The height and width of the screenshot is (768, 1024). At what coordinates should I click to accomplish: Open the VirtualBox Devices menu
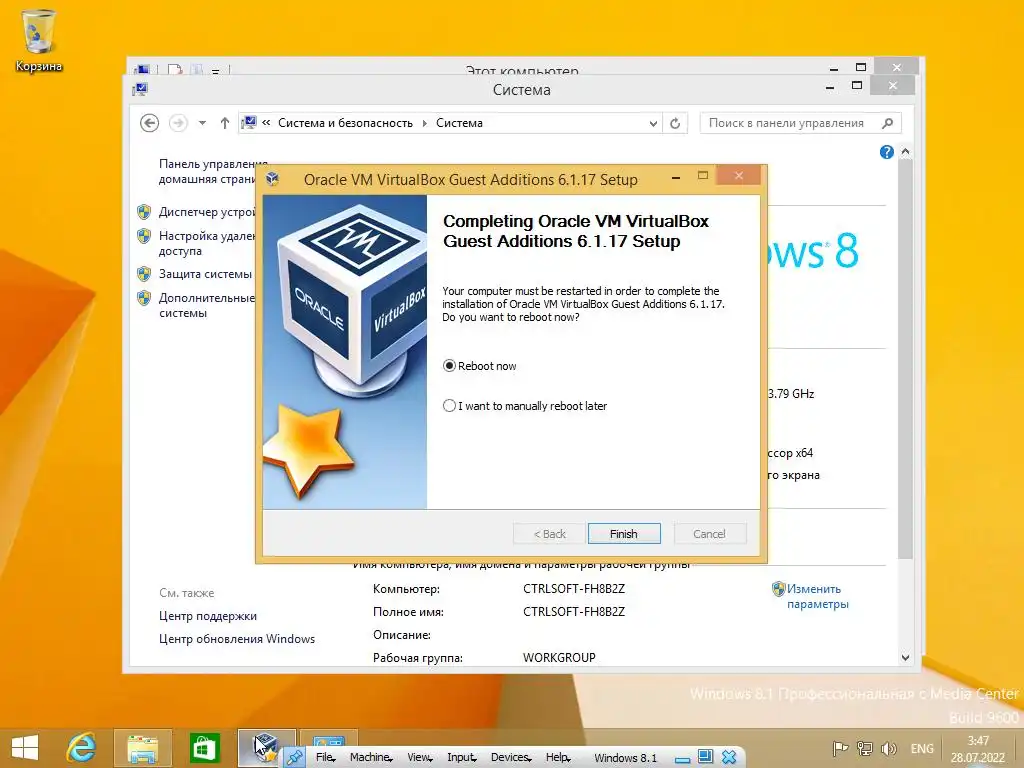pyautogui.click(x=511, y=758)
